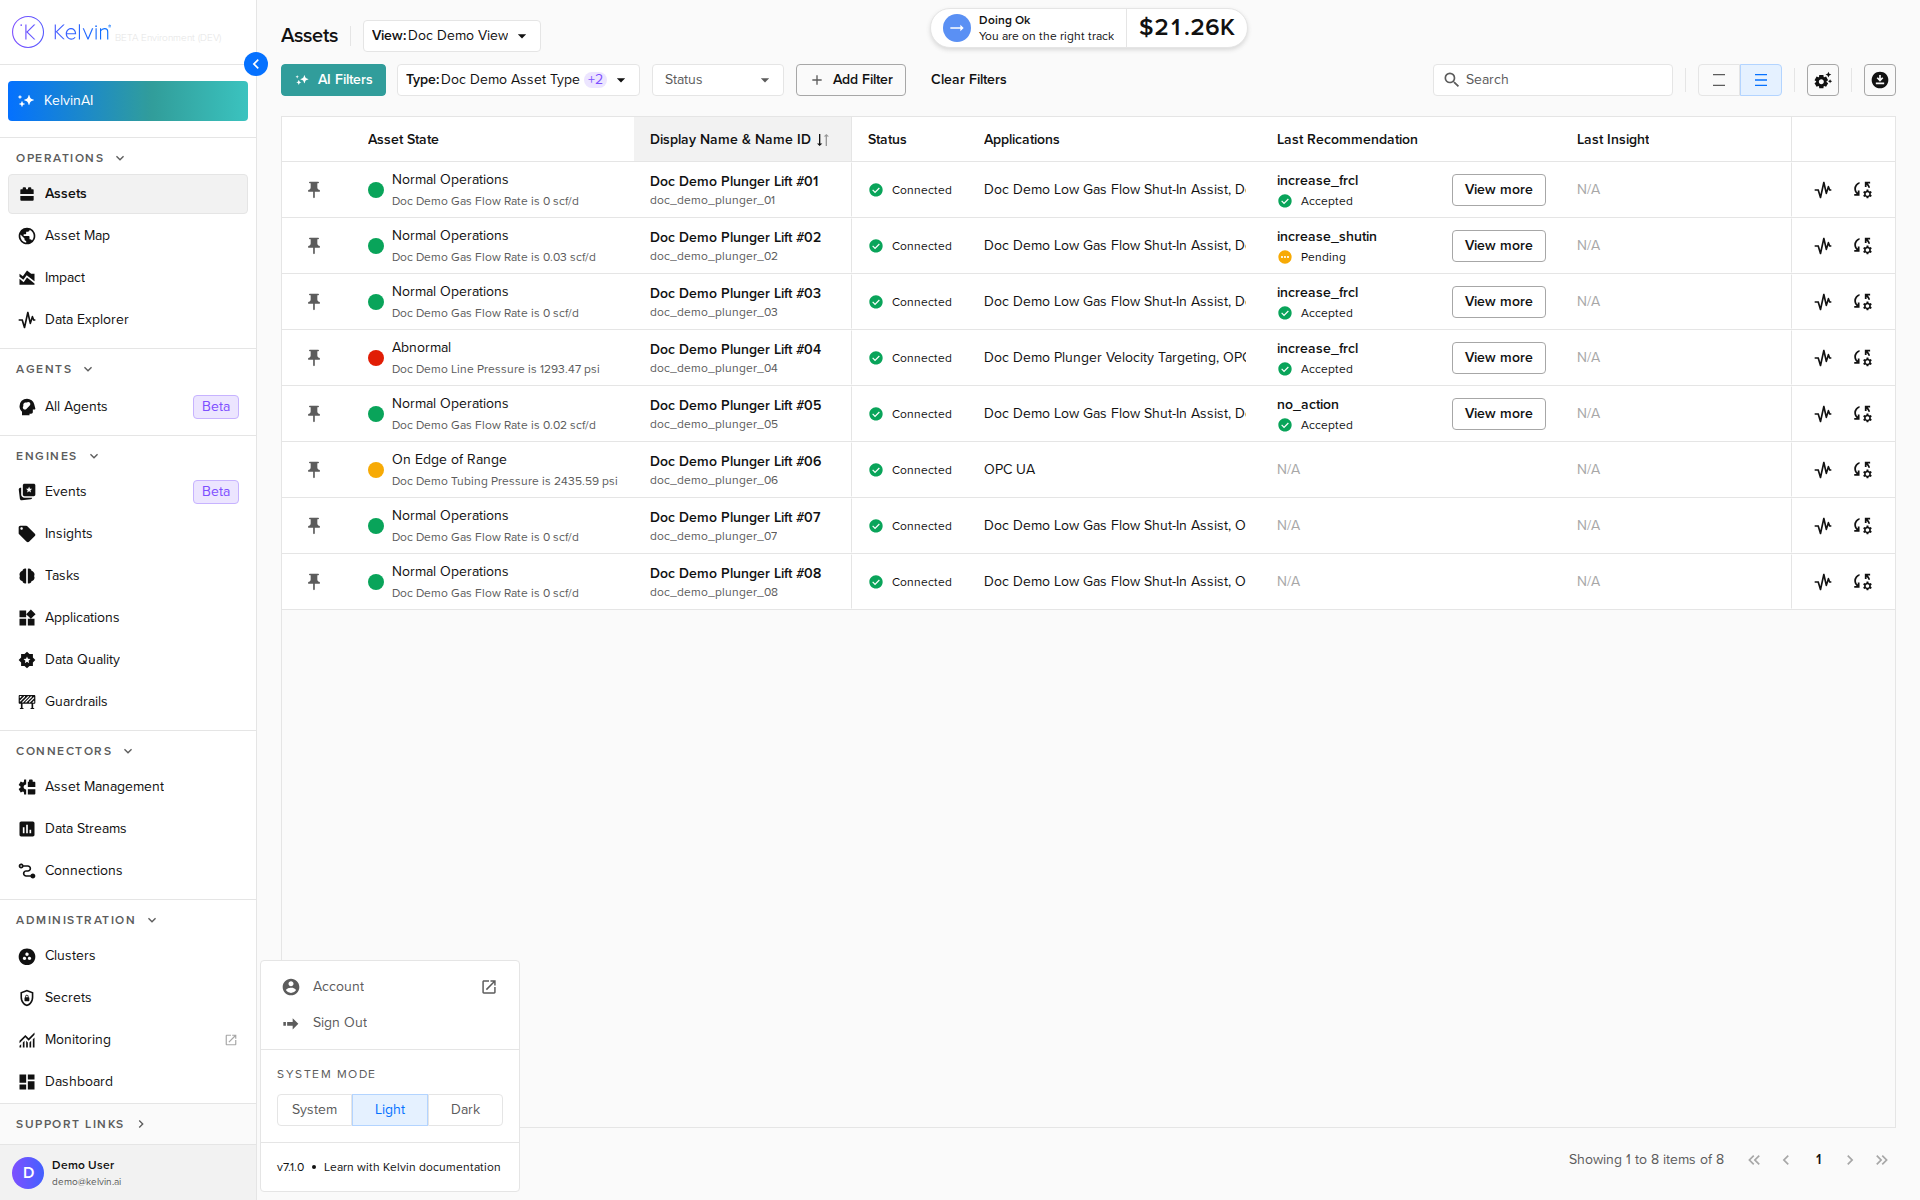
Task: Open Account from the user menu
Action: pyautogui.click(x=390, y=987)
